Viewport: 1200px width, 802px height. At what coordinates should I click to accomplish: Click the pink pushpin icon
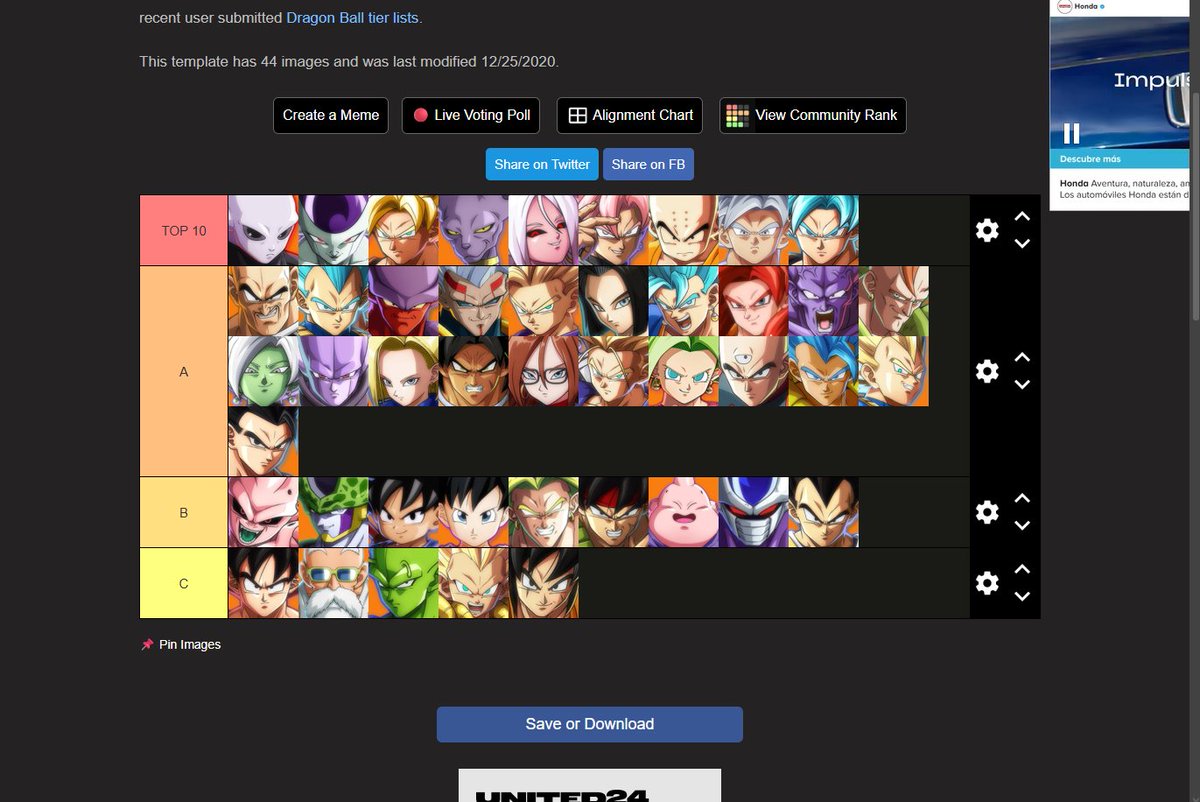pyautogui.click(x=148, y=645)
